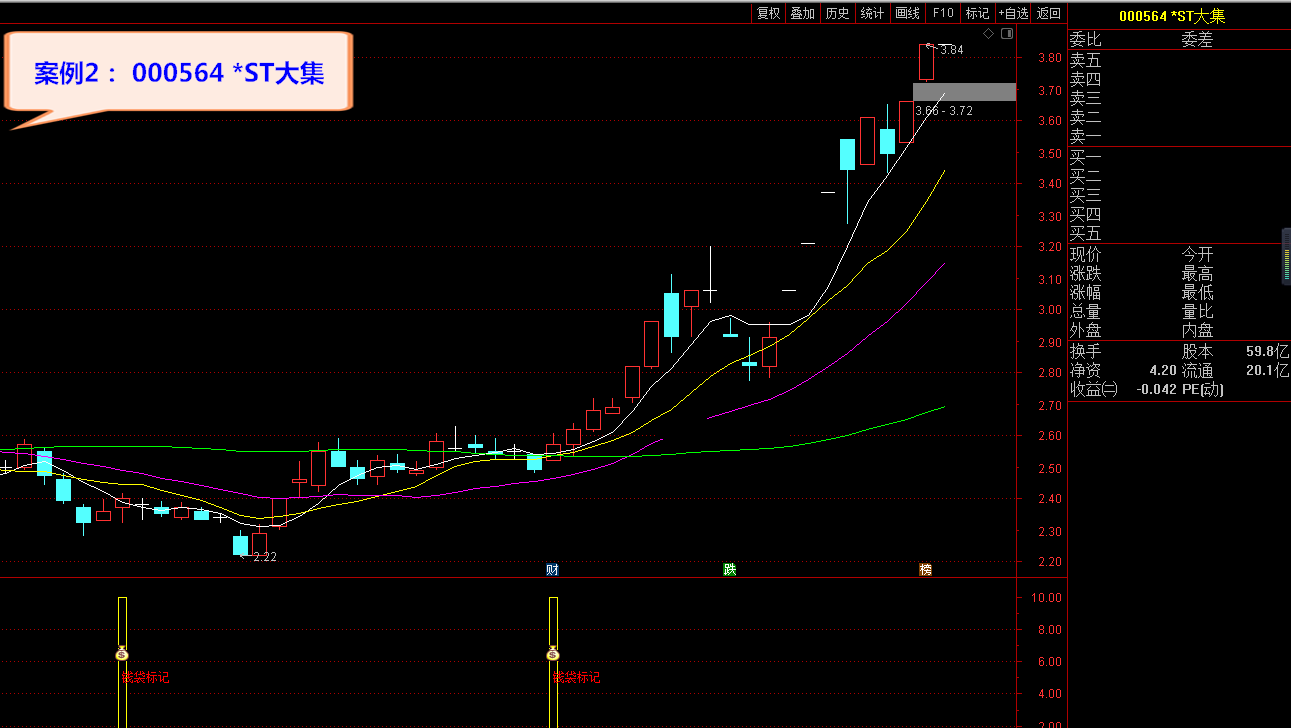The width and height of the screenshot is (1291, 728).
Task: Click the left 钱袋标记 label
Action: [145, 677]
